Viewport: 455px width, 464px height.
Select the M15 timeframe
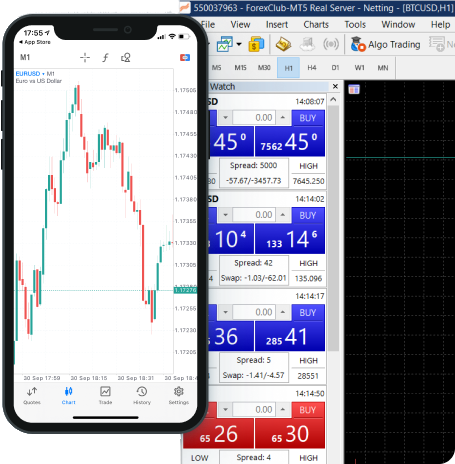[240, 68]
